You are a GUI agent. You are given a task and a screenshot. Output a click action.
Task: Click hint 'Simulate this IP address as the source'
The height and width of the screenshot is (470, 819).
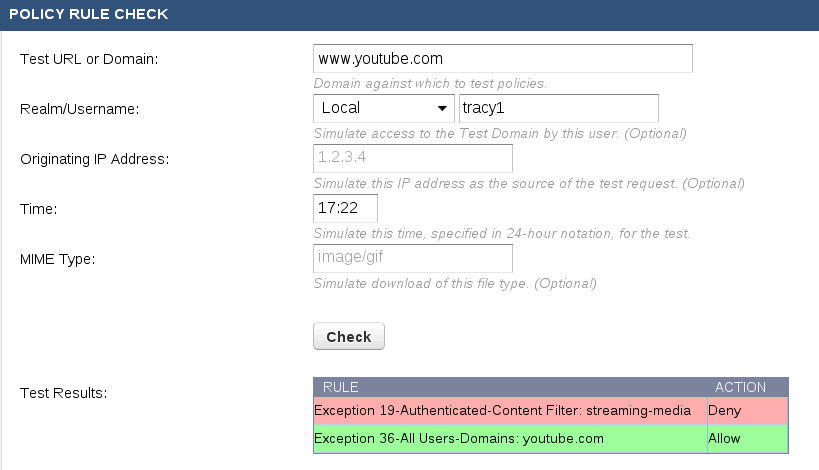(529, 184)
